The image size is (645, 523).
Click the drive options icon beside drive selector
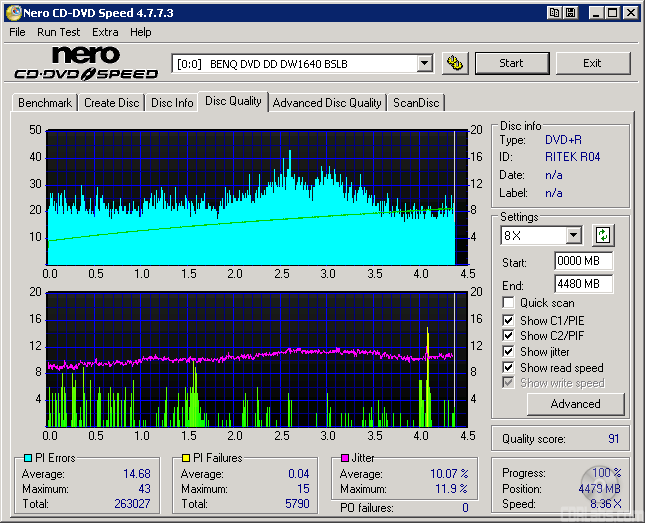(455, 63)
